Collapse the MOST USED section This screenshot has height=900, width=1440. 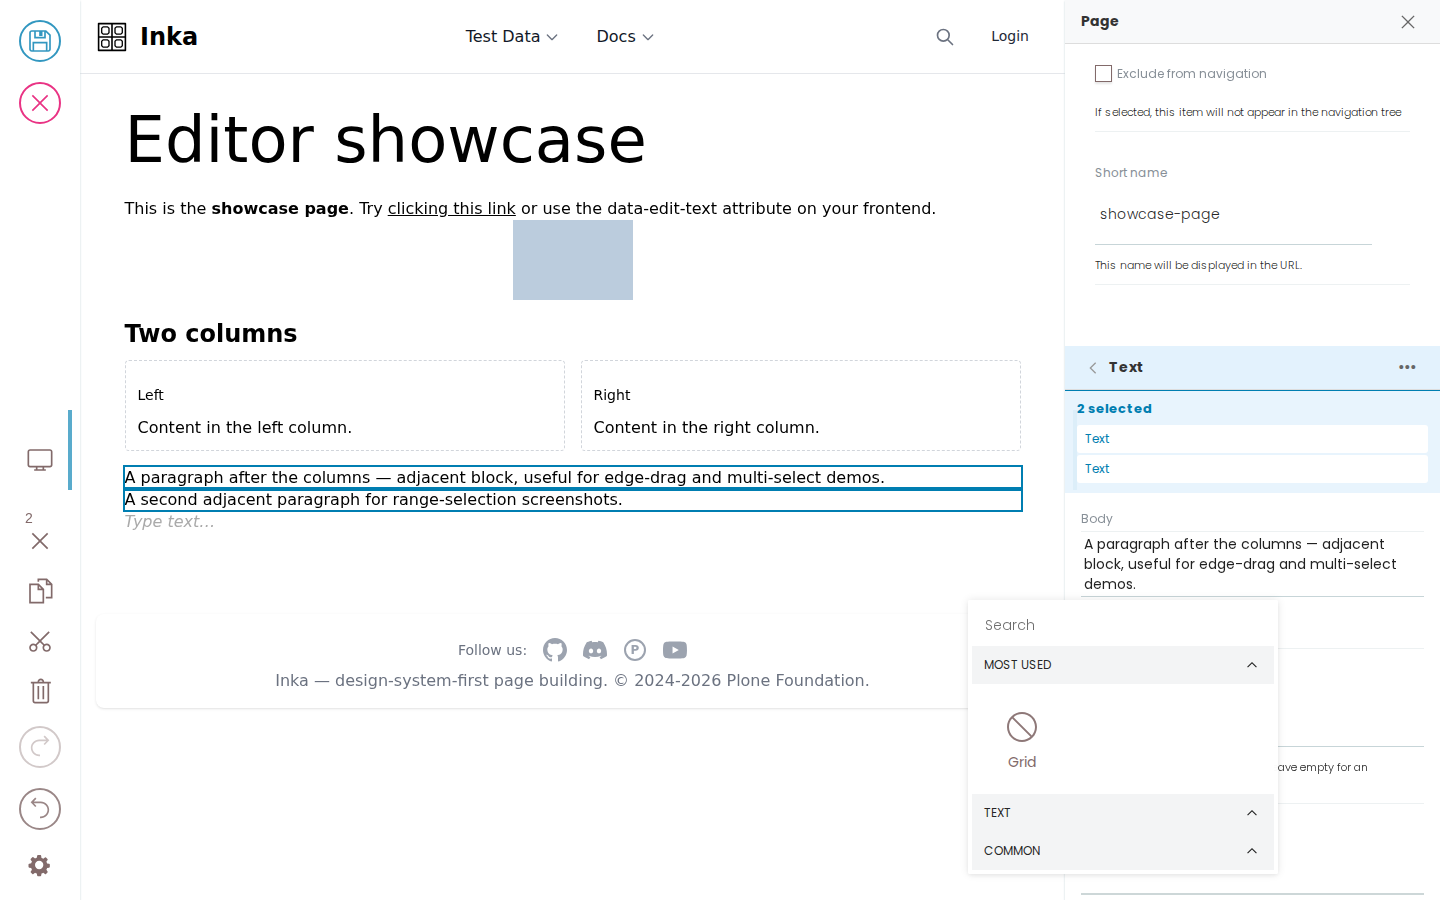click(x=1123, y=665)
